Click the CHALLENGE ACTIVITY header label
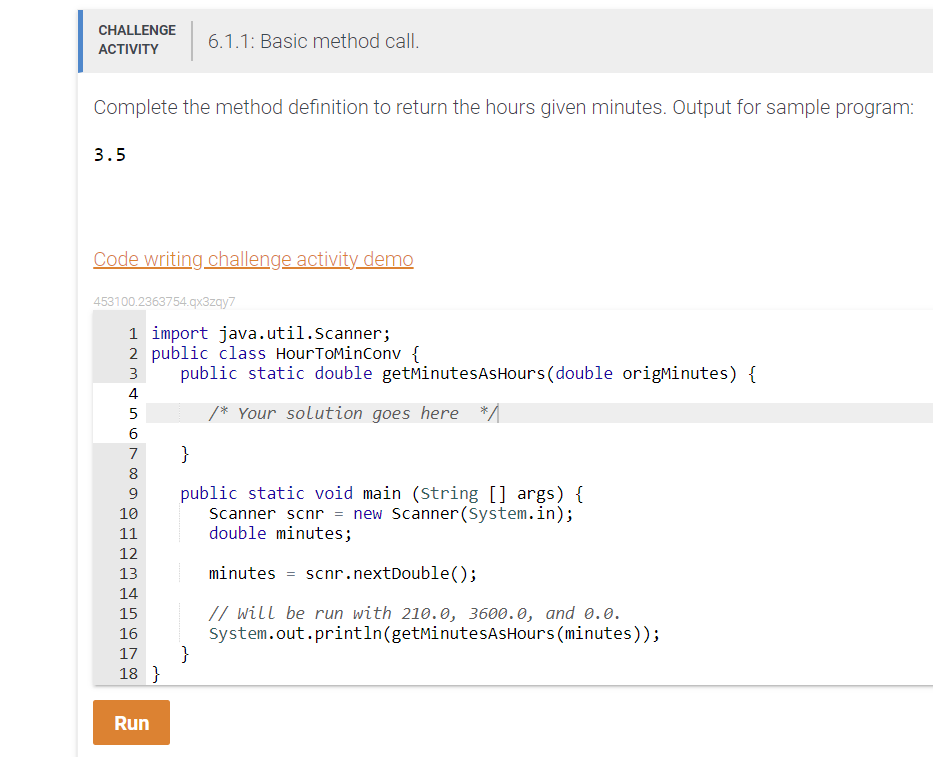This screenshot has height=757, width=933. coord(136,39)
